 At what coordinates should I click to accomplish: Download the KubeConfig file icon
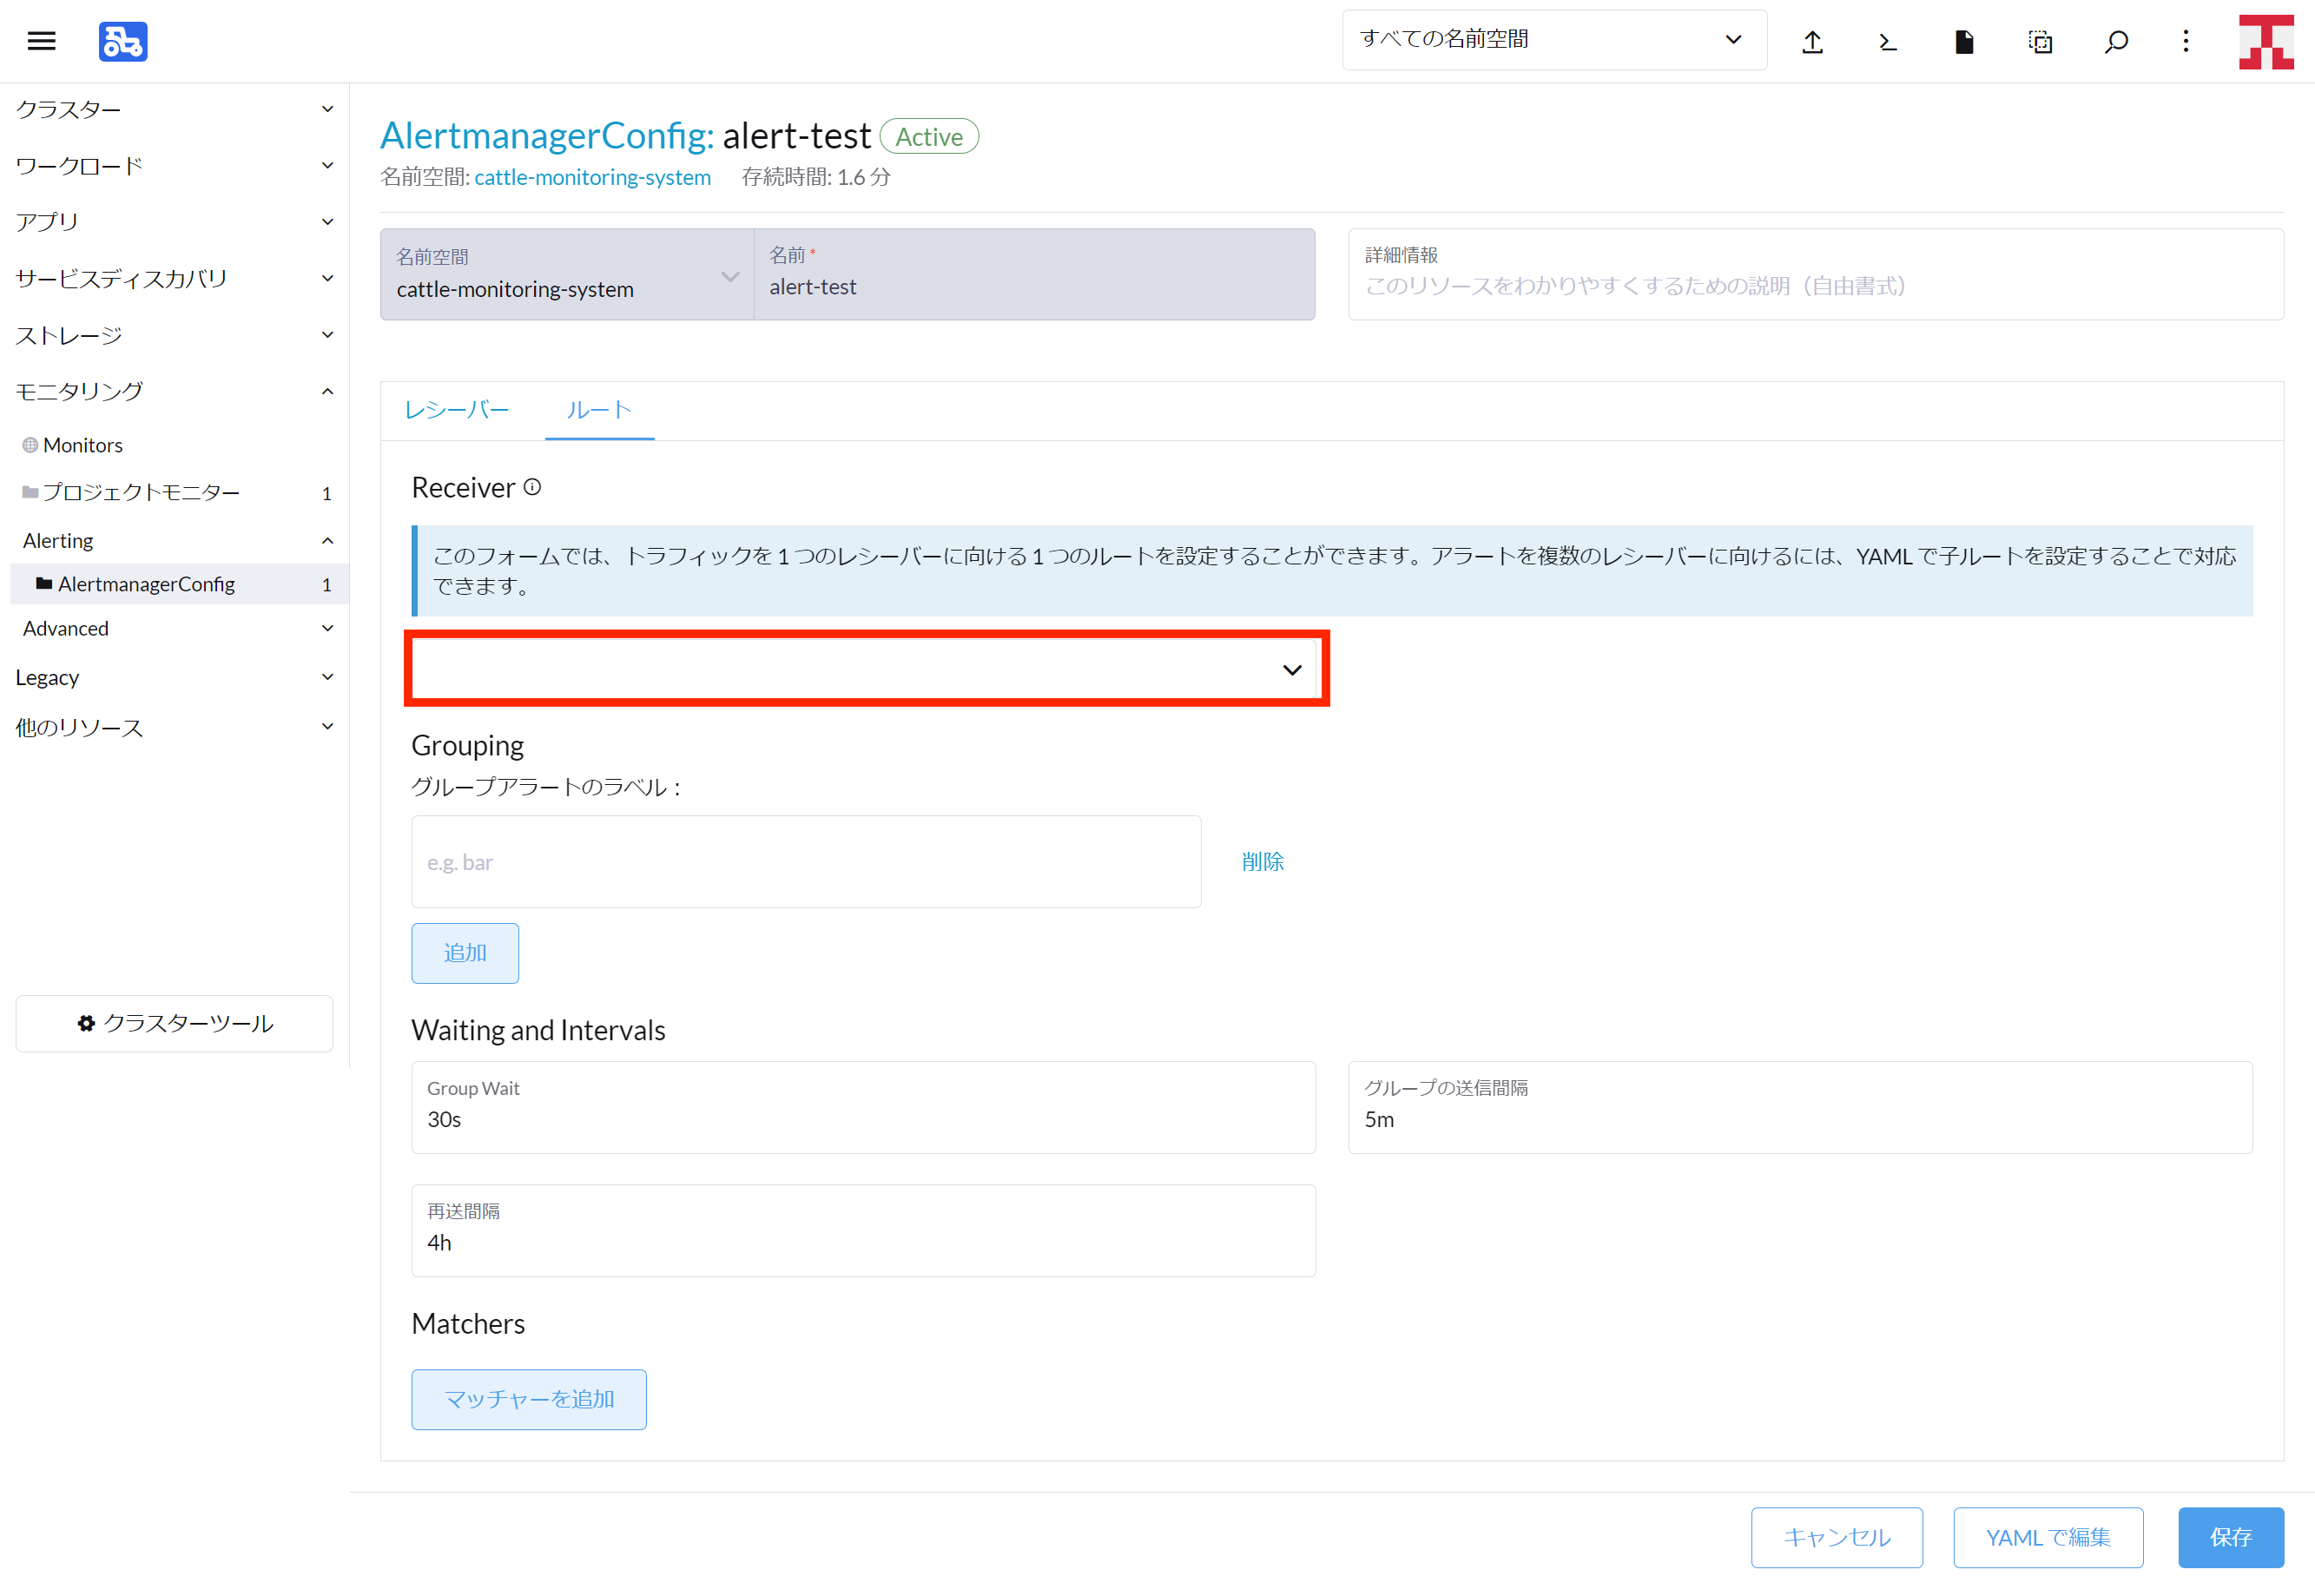pos(1964,41)
